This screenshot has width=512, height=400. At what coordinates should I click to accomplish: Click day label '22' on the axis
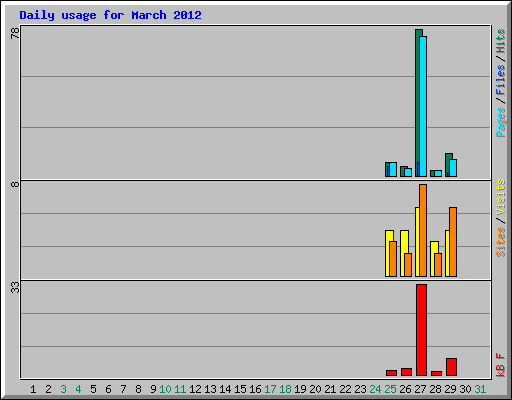(345, 389)
